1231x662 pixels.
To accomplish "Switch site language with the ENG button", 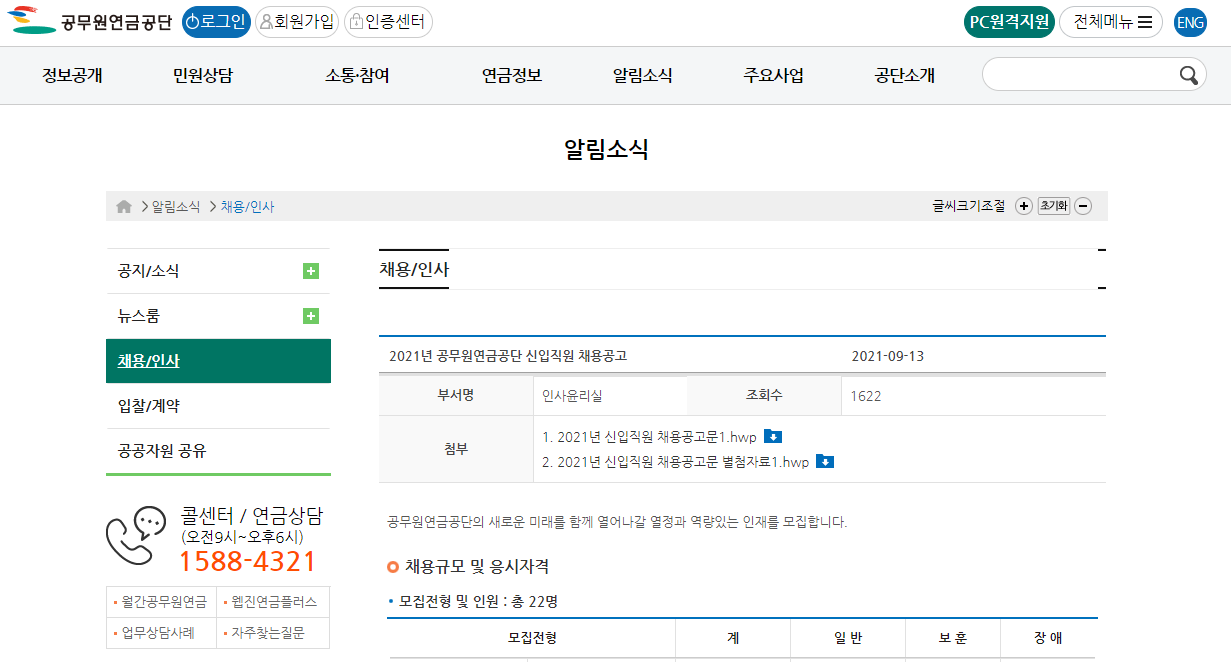I will [1190, 20].
